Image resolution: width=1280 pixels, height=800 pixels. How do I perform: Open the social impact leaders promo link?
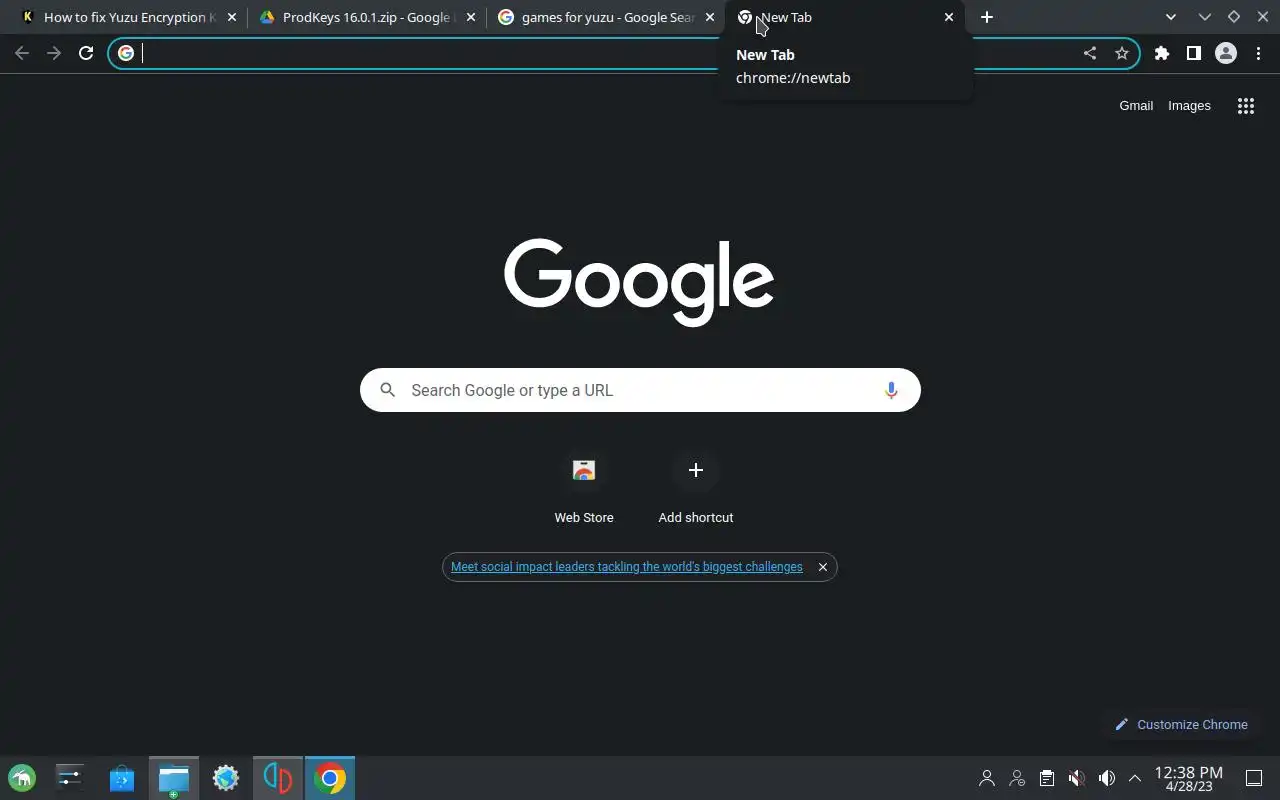tap(627, 567)
